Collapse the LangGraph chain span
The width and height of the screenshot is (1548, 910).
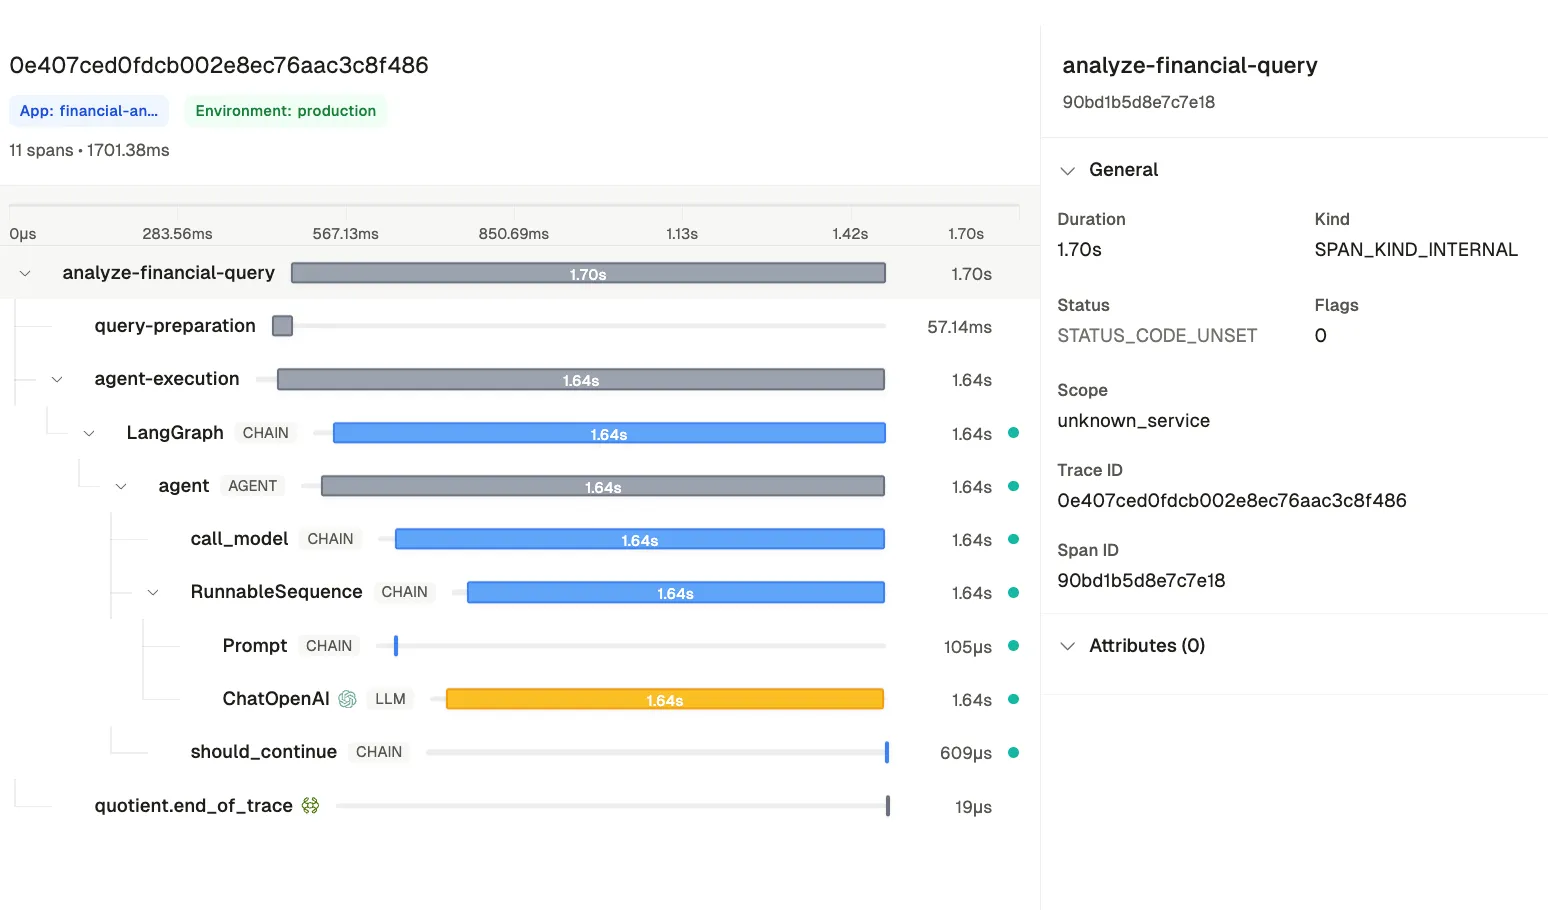click(89, 433)
